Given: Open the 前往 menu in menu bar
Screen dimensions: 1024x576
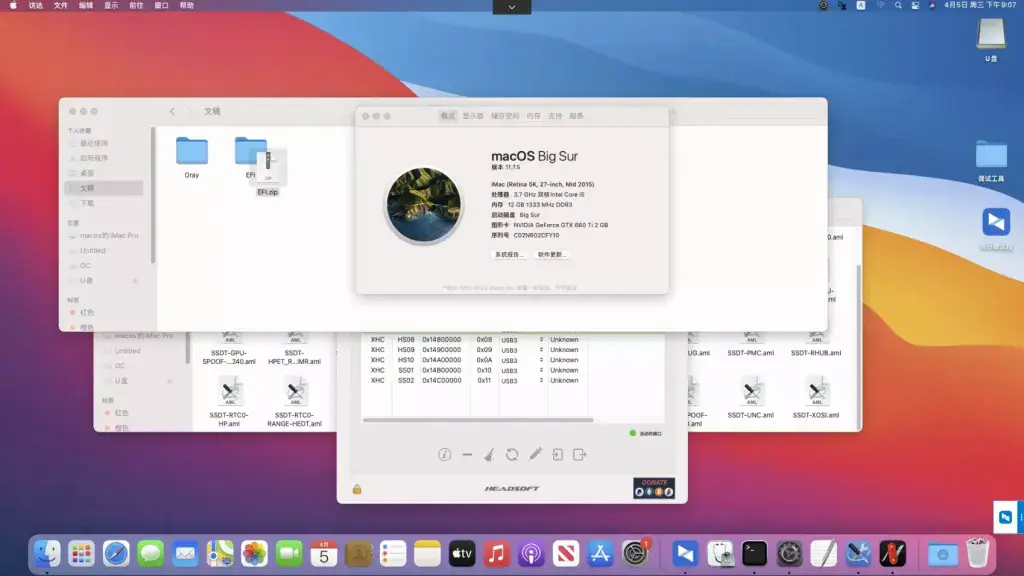Looking at the screenshot, I should pyautogui.click(x=136, y=5).
